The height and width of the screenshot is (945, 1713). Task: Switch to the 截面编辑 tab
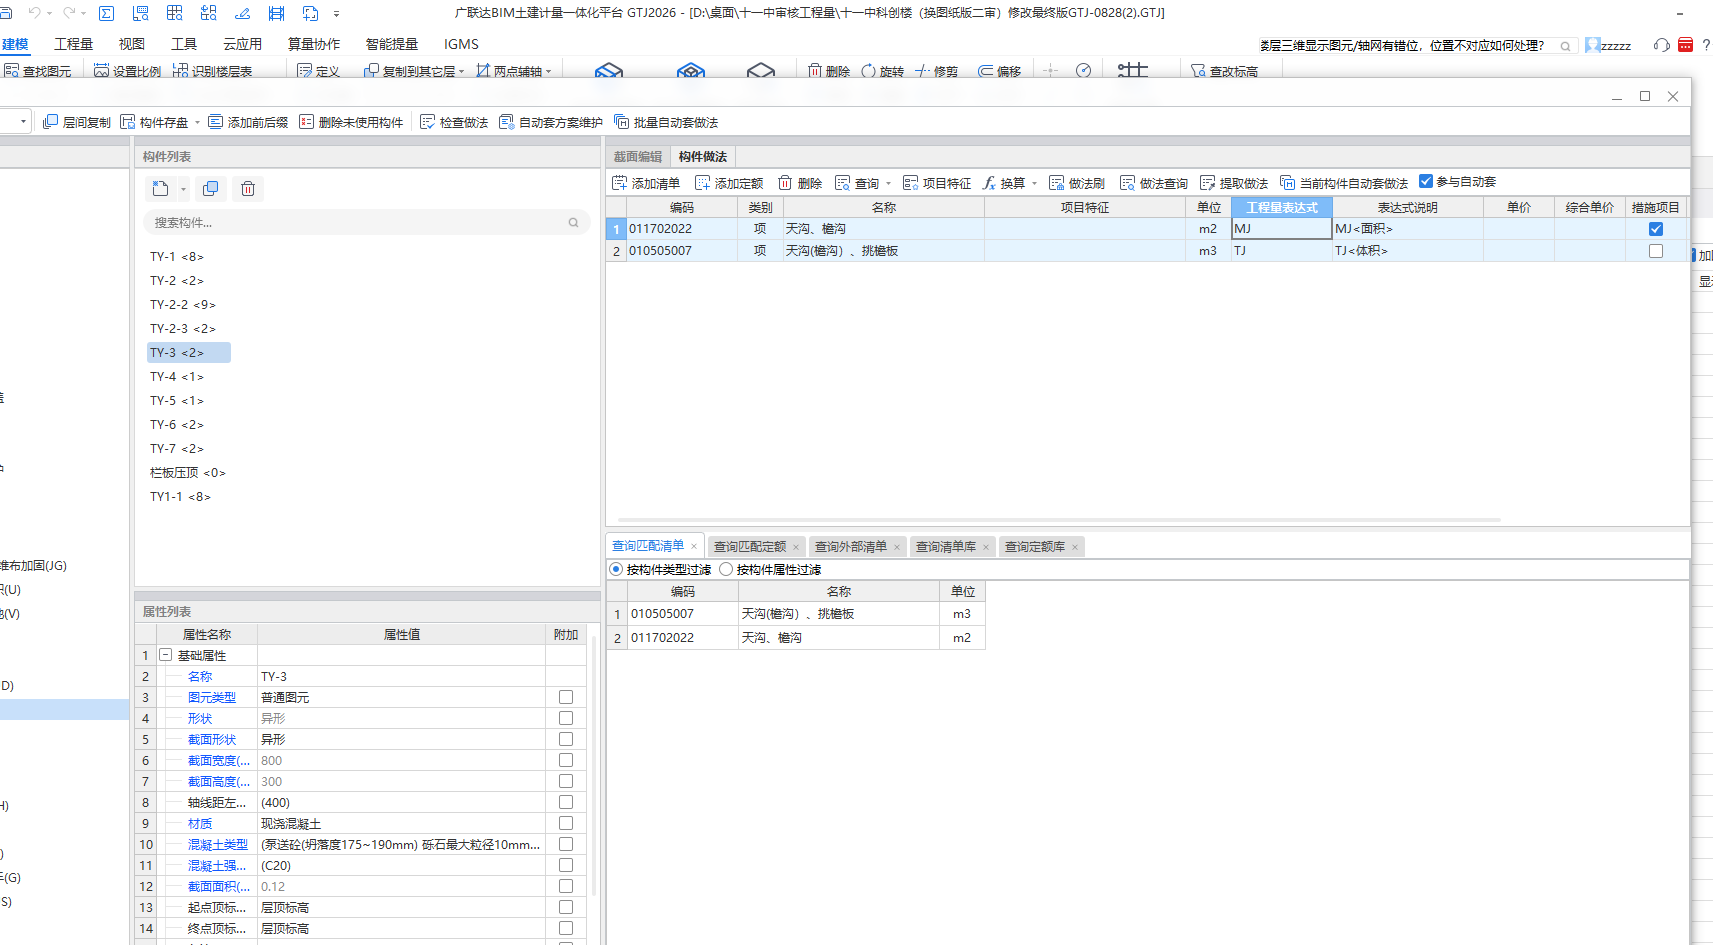tap(638, 157)
